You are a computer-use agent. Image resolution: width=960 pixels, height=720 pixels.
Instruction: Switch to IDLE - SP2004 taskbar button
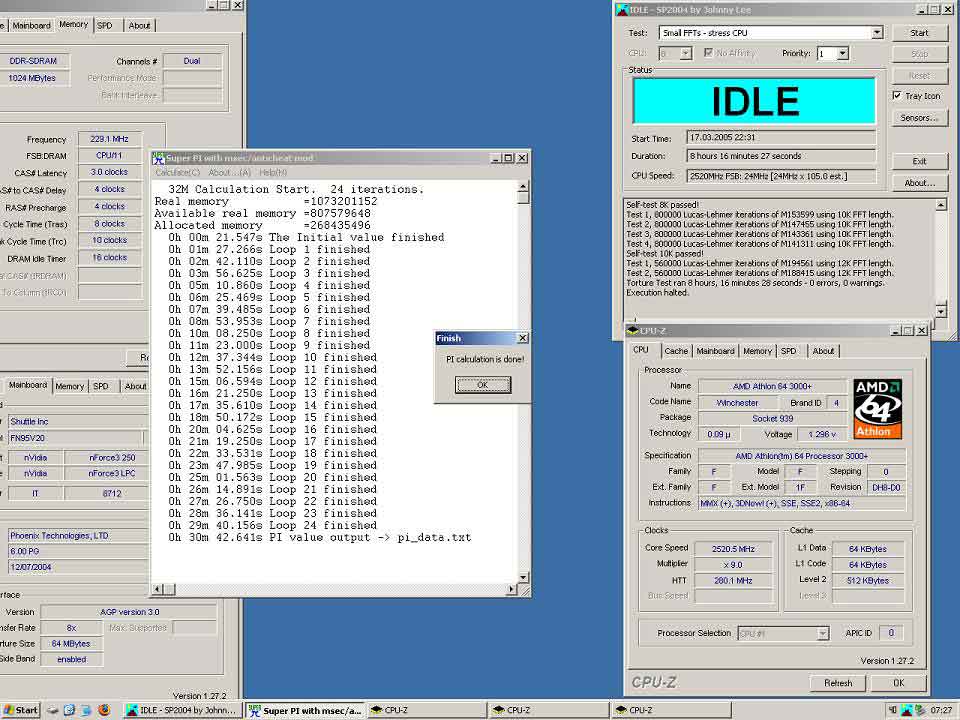click(182, 710)
